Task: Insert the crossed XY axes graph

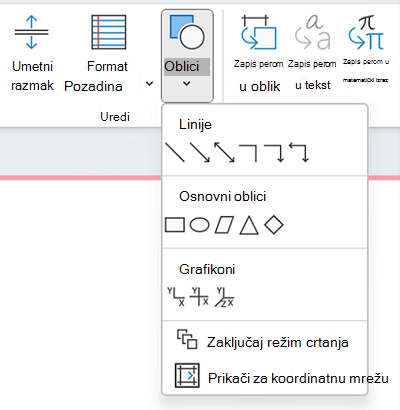Action: (199, 297)
